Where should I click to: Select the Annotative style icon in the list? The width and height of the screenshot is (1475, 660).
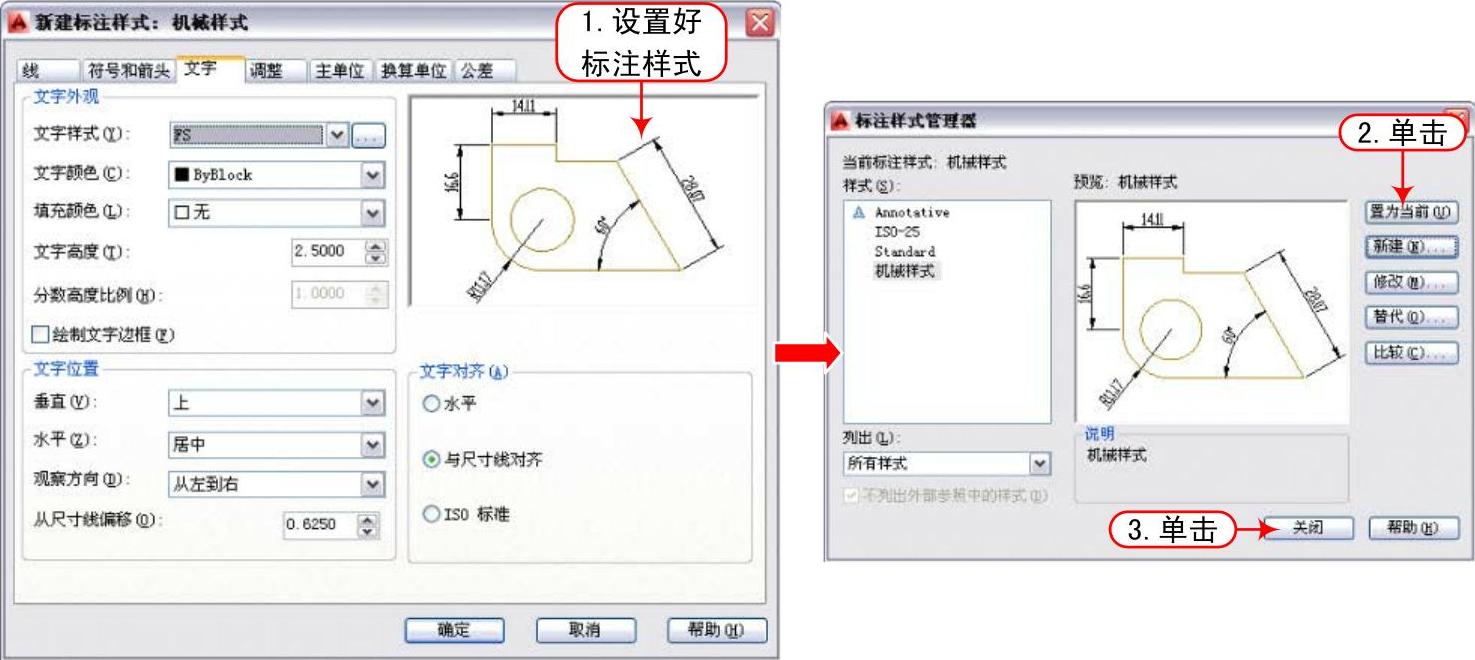pyautogui.click(x=857, y=212)
